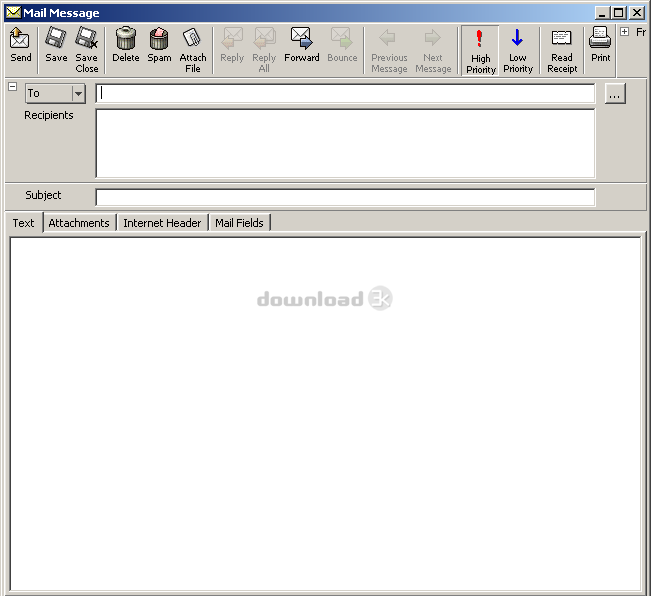The width and height of the screenshot is (651, 596).
Task: Click the Reply All toolbar icon
Action: 264,50
